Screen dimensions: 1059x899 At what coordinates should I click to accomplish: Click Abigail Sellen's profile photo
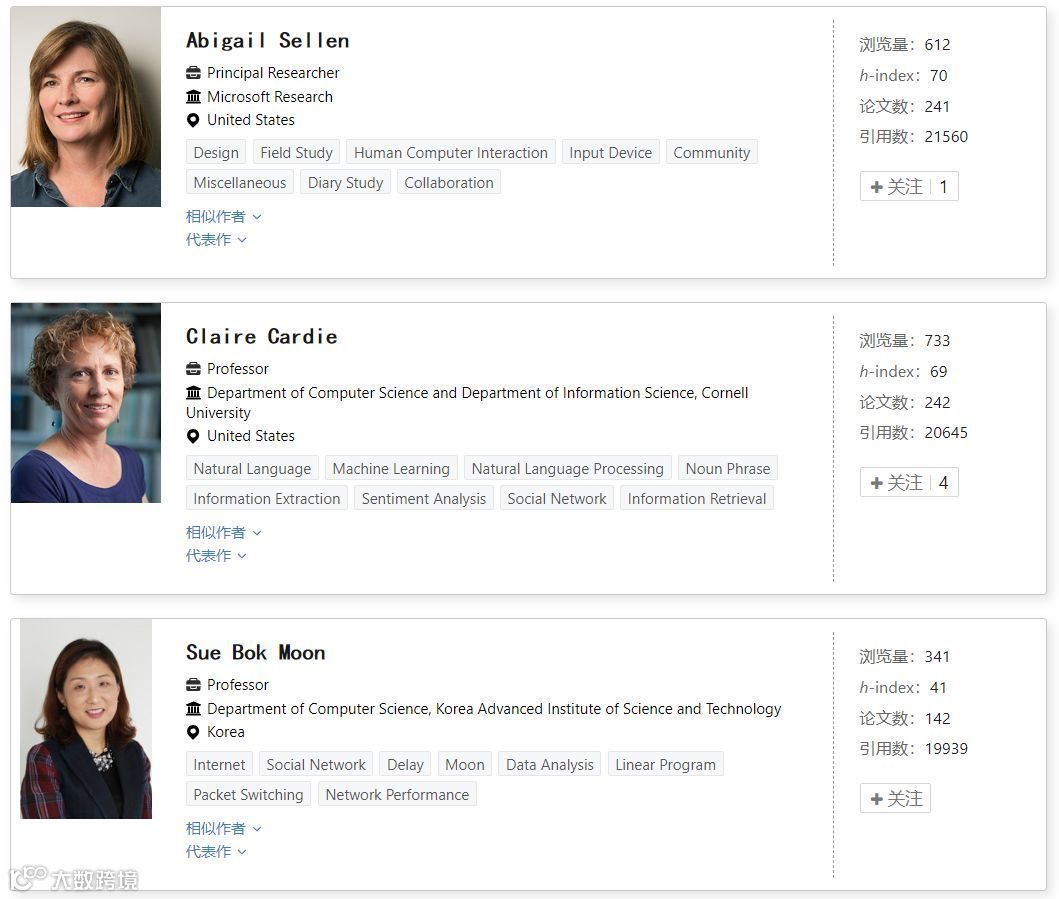click(x=86, y=107)
